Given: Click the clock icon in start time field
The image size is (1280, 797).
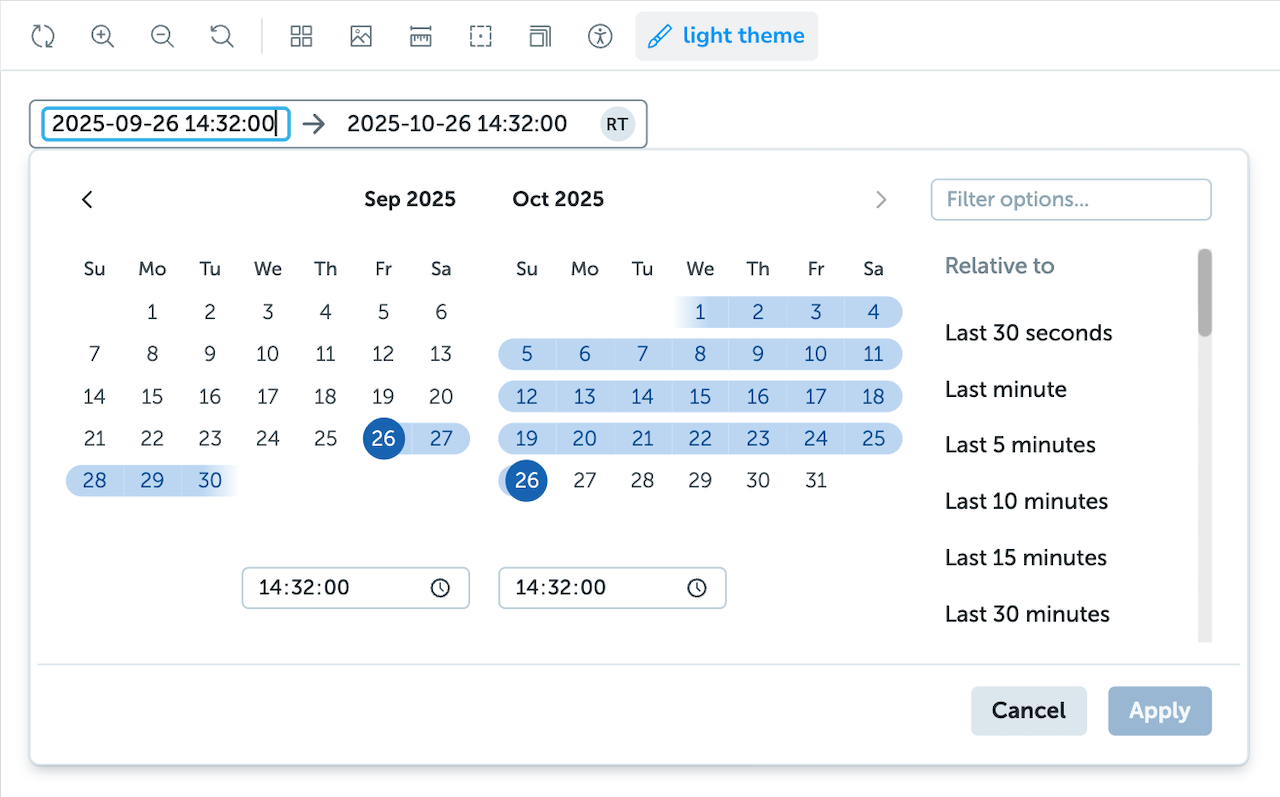Looking at the screenshot, I should click(x=440, y=588).
